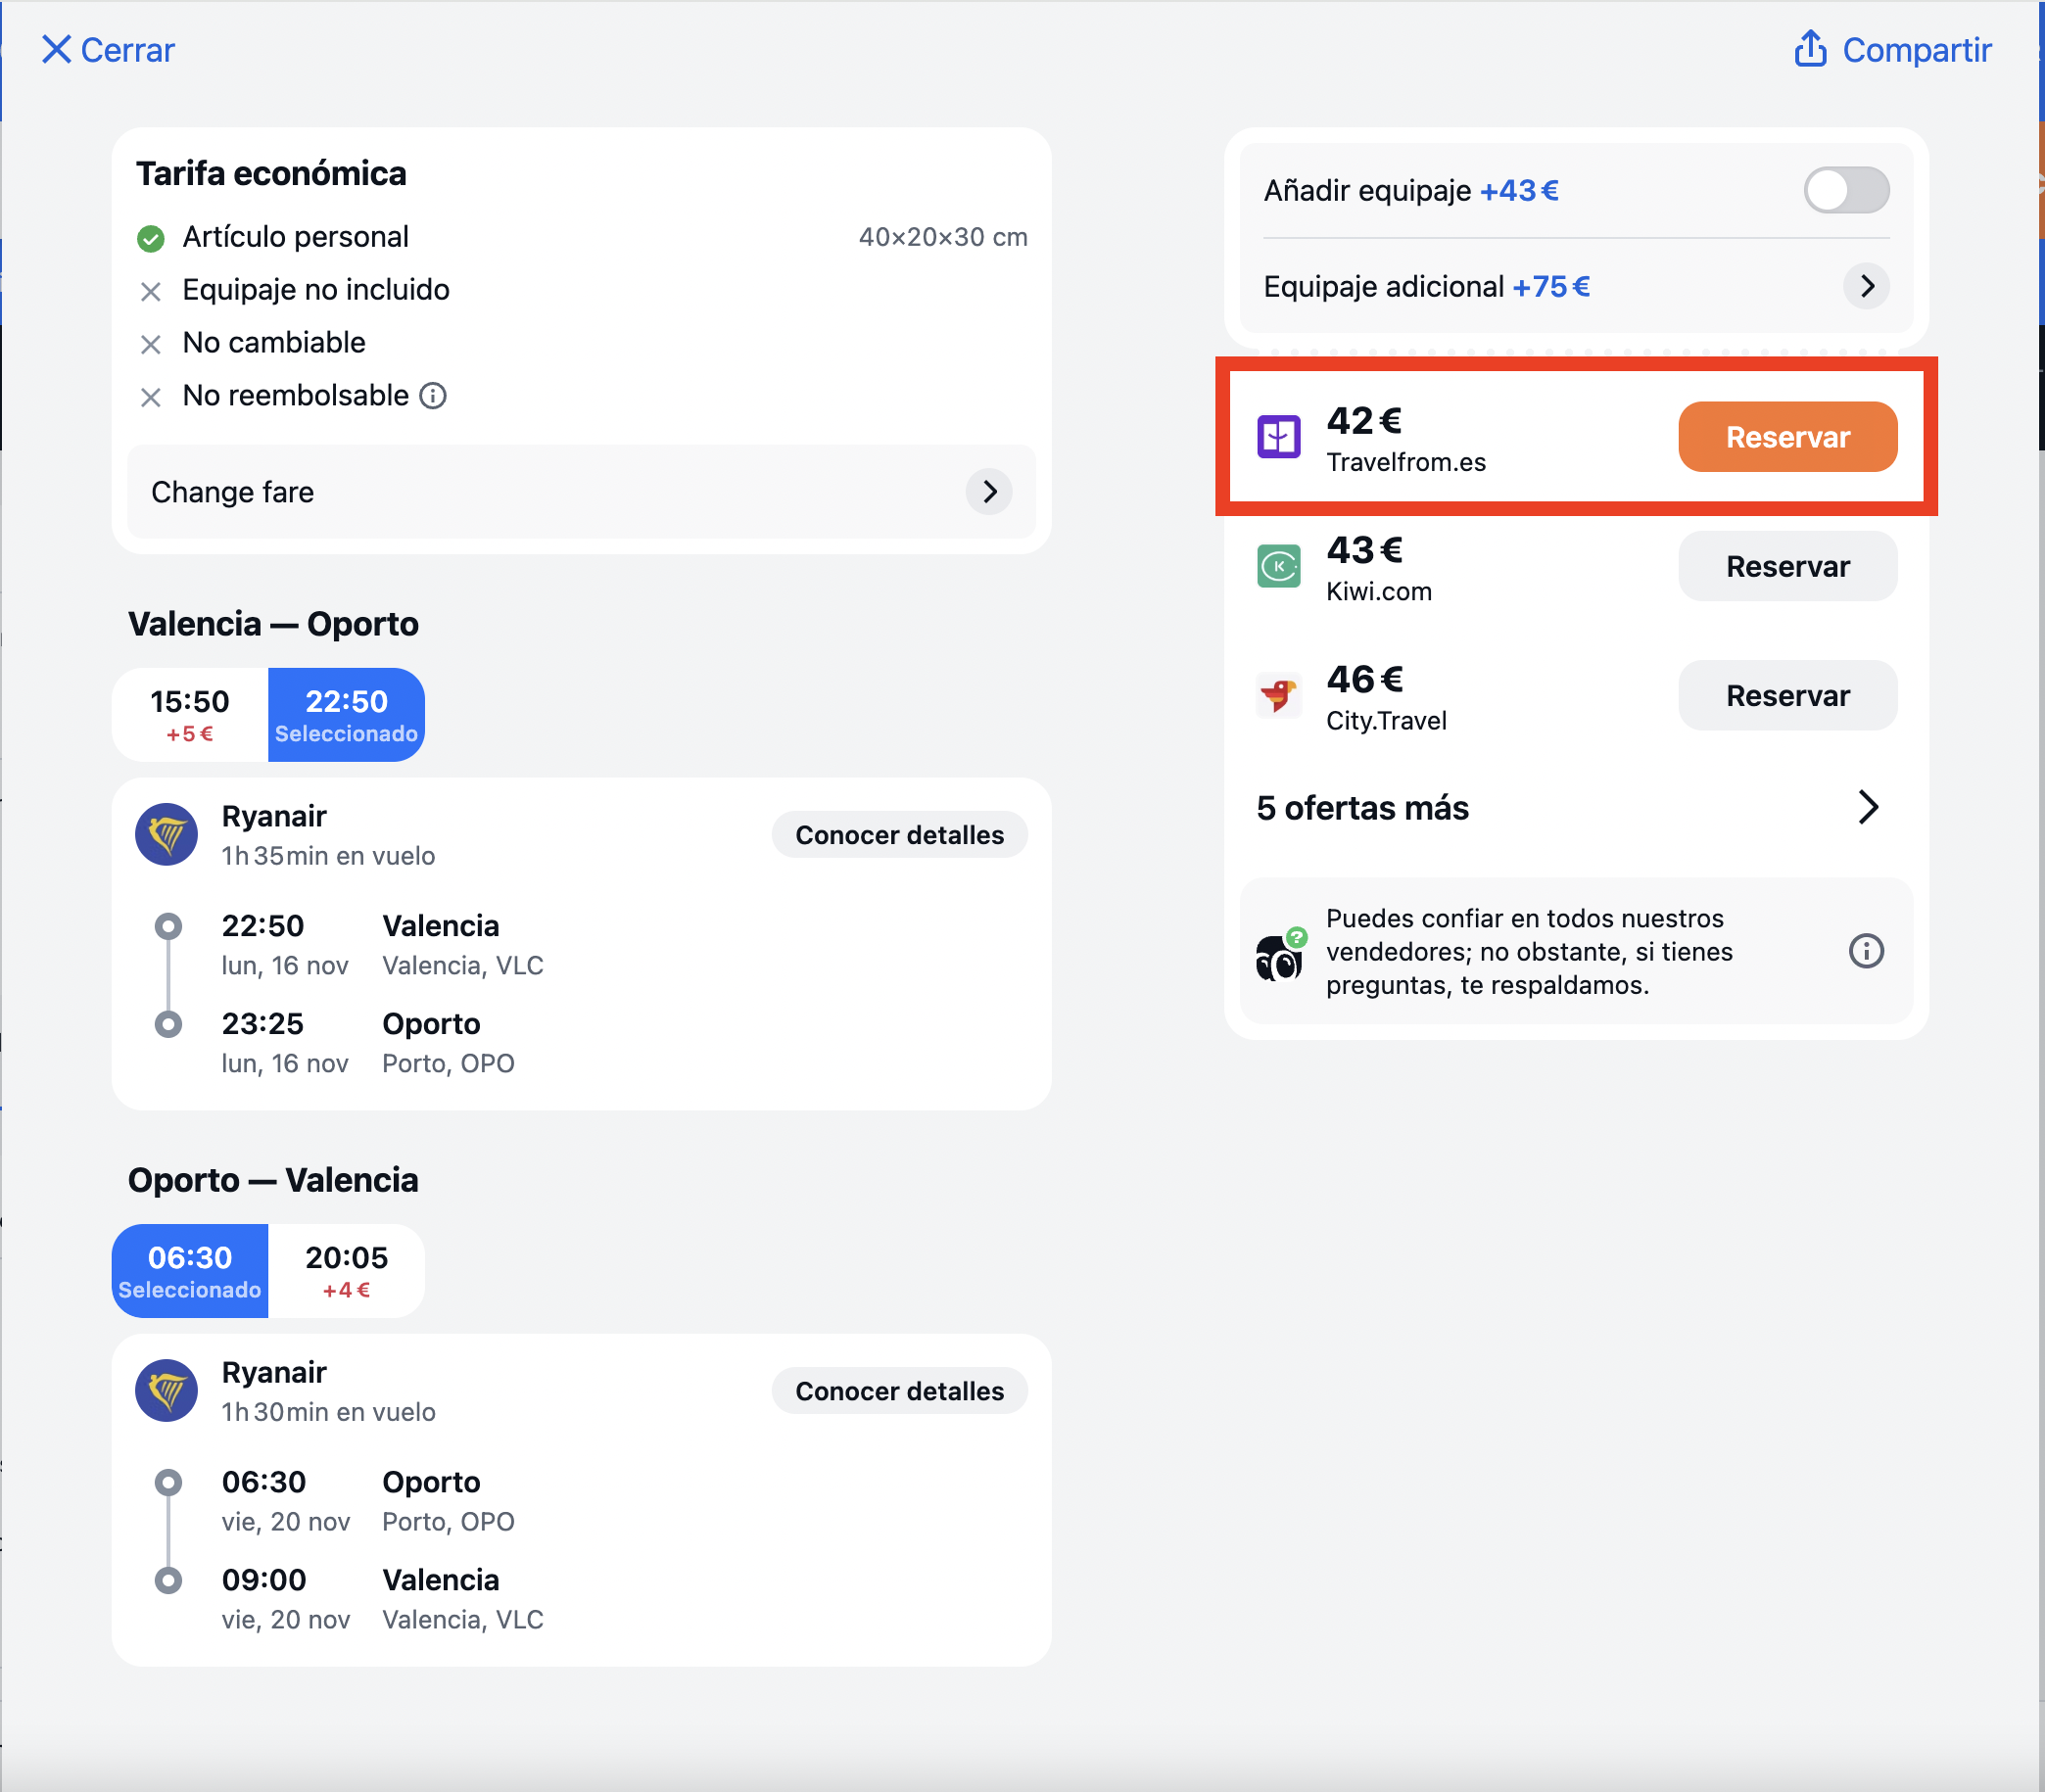This screenshot has width=2045, height=1792.
Task: Click the 1h 30min en vuelo duration
Action: click(328, 1412)
